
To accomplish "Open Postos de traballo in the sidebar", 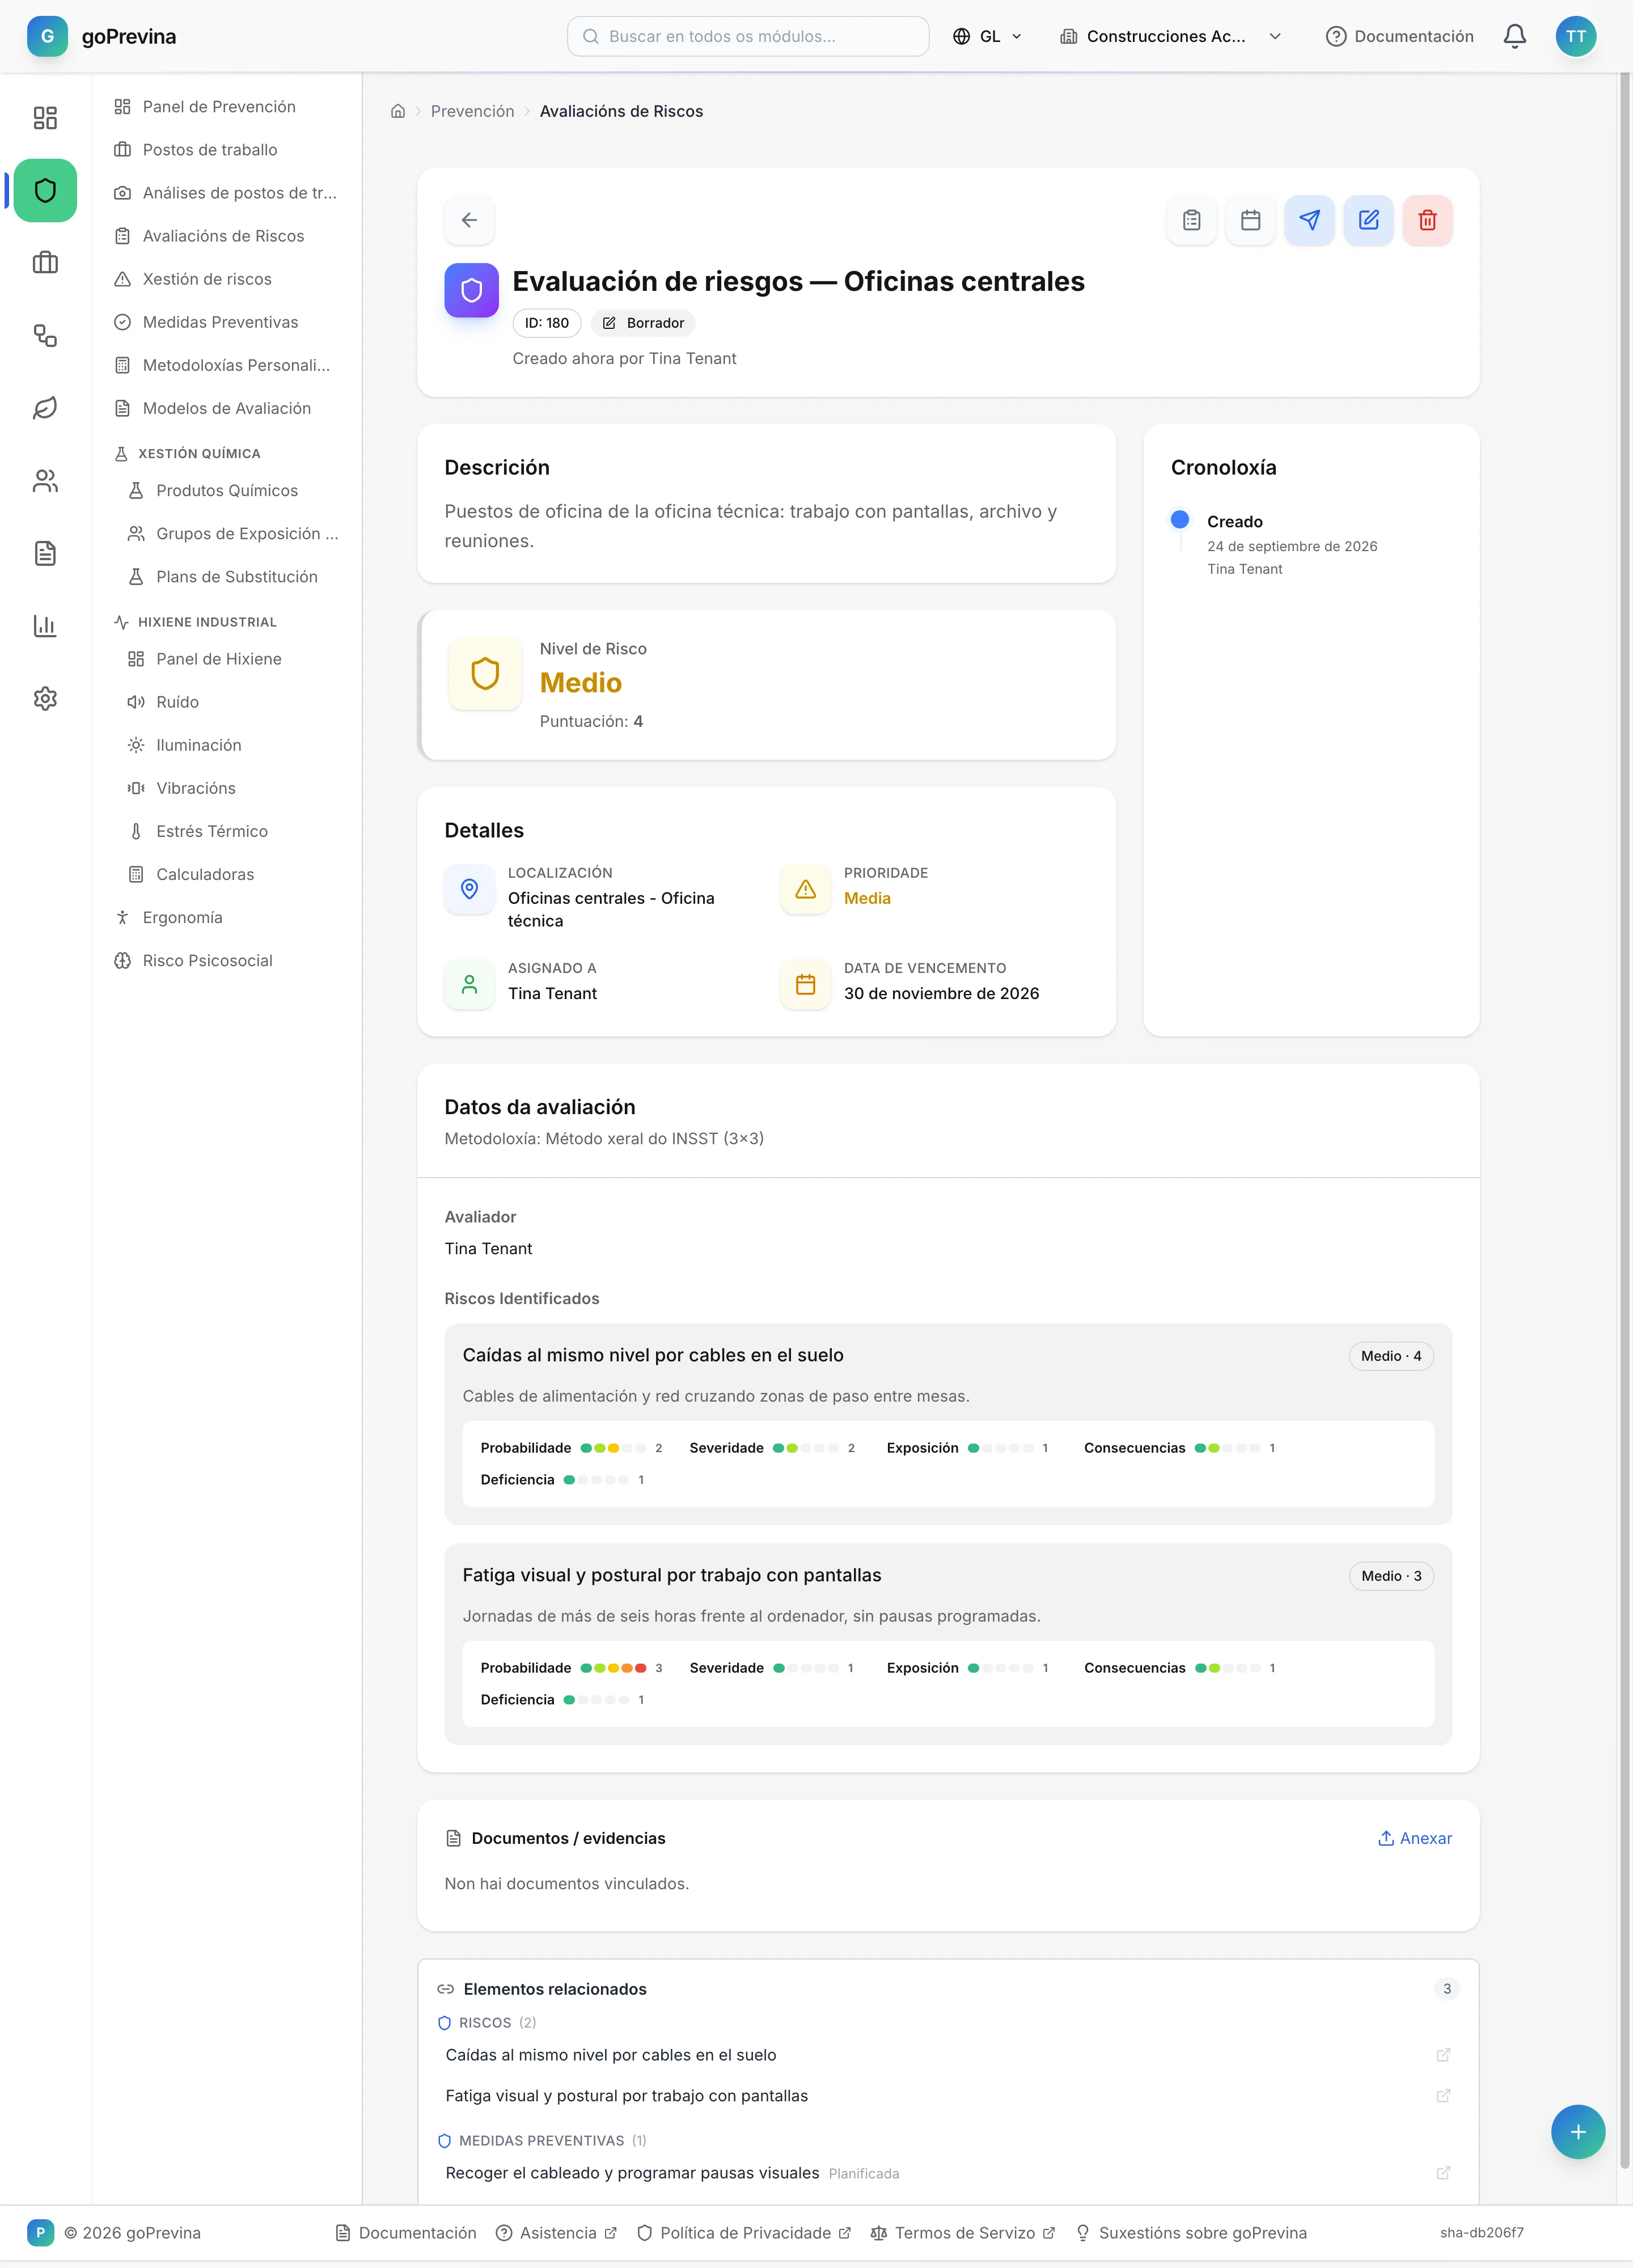I will pos(226,150).
